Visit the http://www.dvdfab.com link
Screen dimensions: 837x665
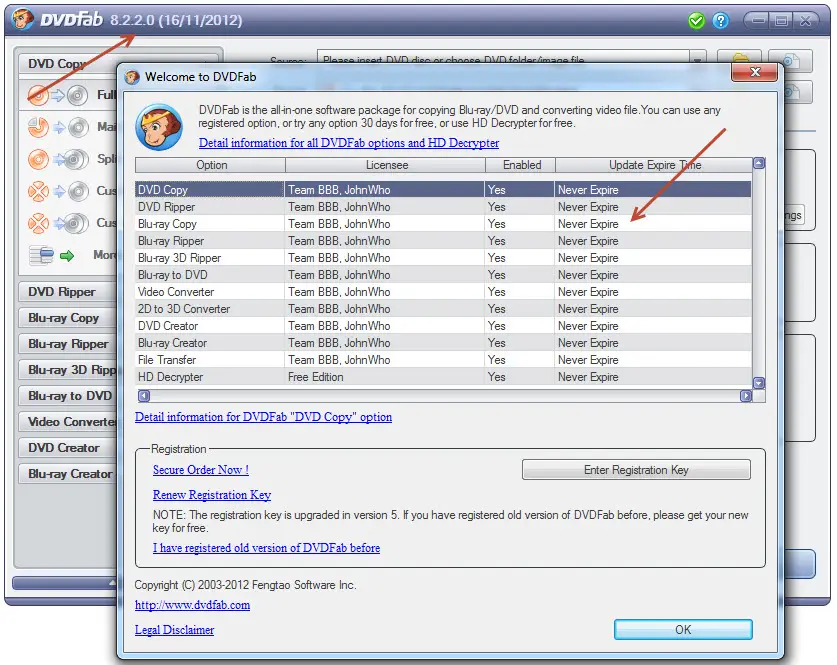[192, 605]
